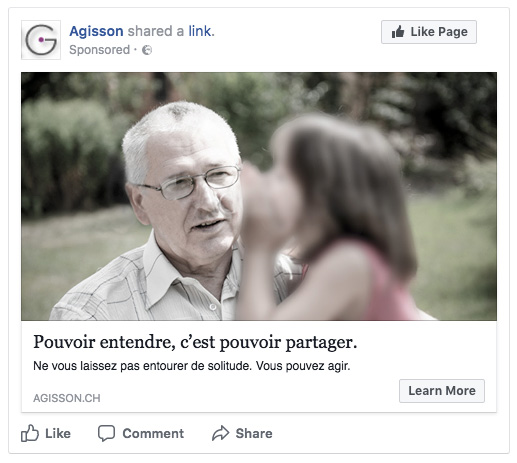This screenshot has width=517, height=463.
Task: Visit the AGISSON.CH domain link
Action: click(67, 398)
